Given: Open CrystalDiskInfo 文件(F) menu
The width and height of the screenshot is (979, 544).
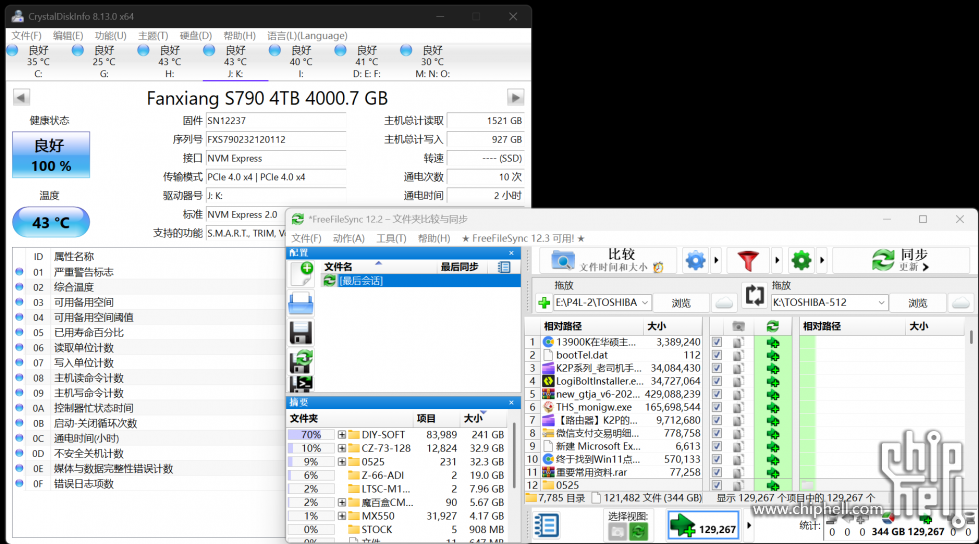Looking at the screenshot, I should [x=26, y=36].
